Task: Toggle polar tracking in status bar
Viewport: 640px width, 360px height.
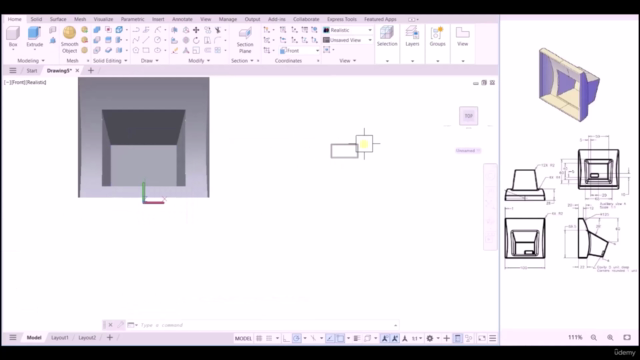Action: click(297, 338)
